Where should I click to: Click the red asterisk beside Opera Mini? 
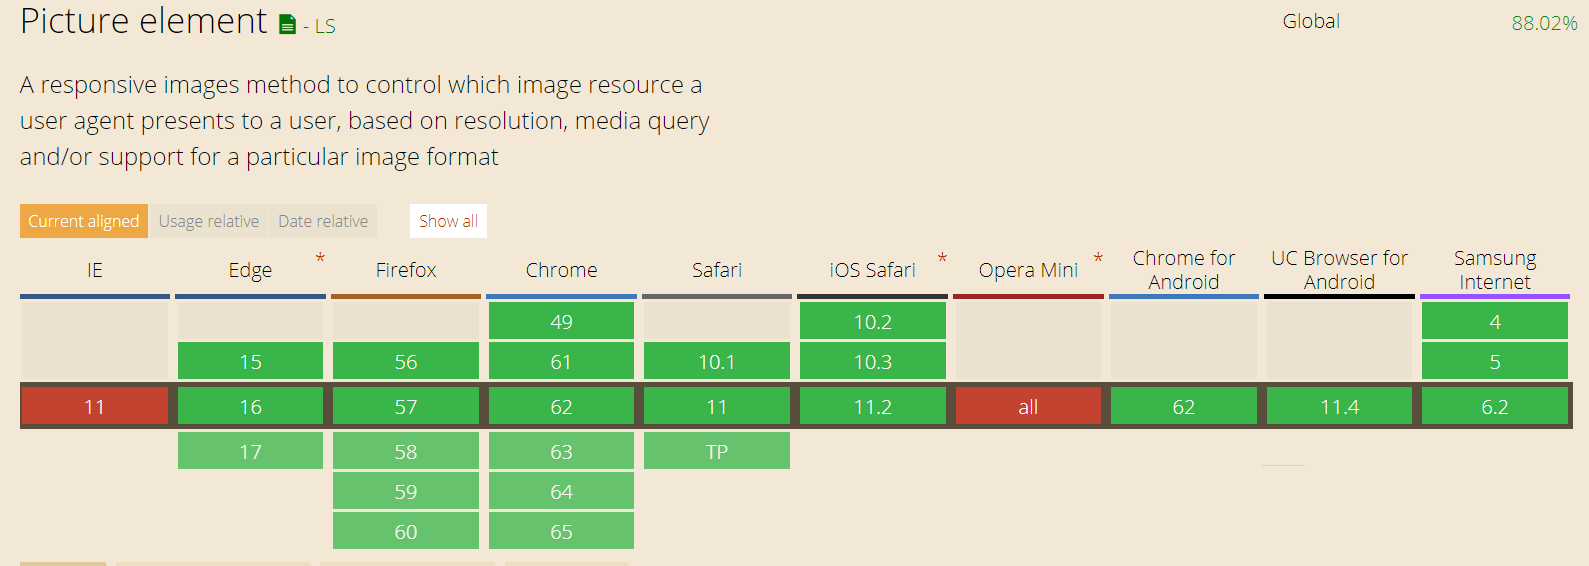point(1098,259)
